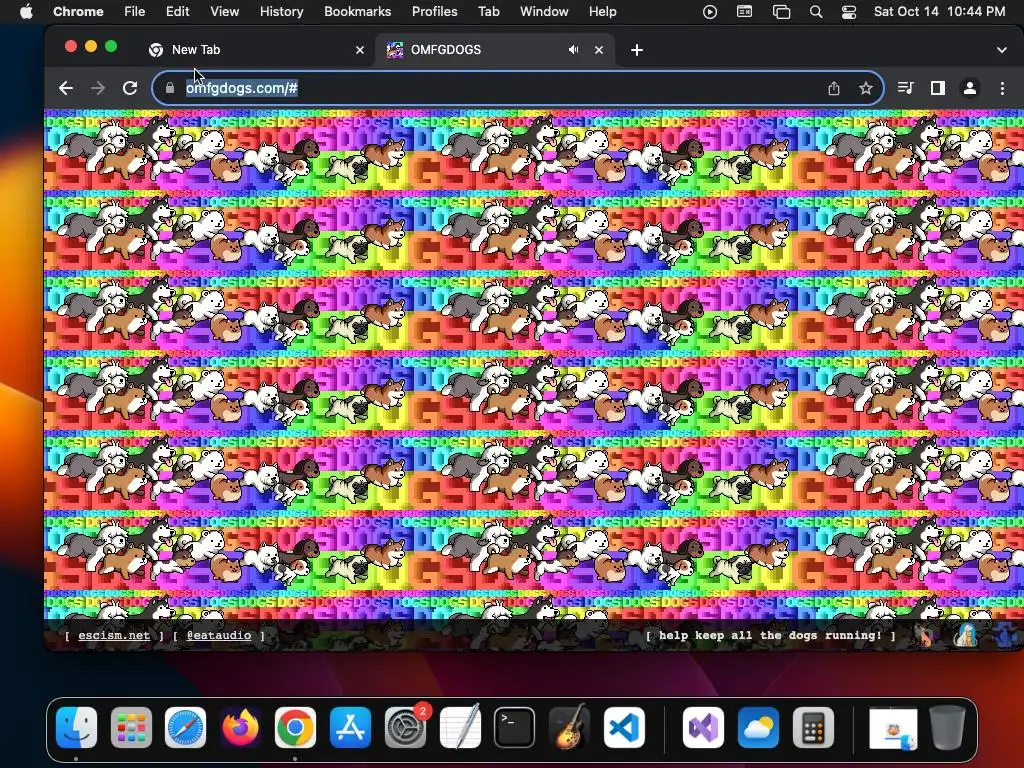The height and width of the screenshot is (768, 1024).
Task: Open the @eataudio link
Action: coord(219,635)
